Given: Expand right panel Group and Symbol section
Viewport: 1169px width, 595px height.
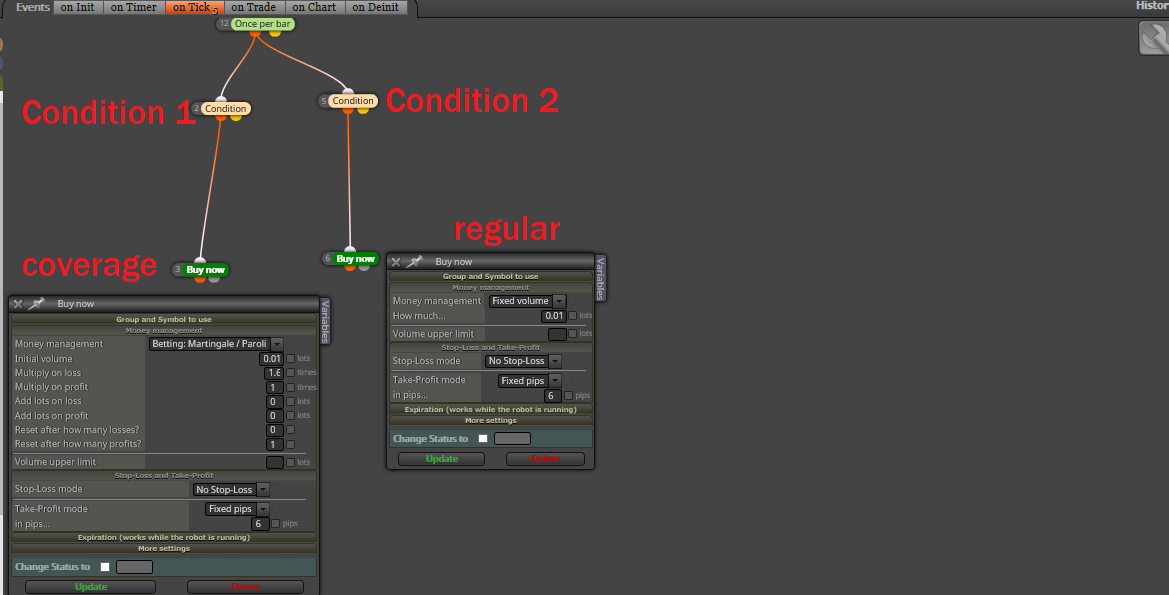Looking at the screenshot, I should 491,277.
